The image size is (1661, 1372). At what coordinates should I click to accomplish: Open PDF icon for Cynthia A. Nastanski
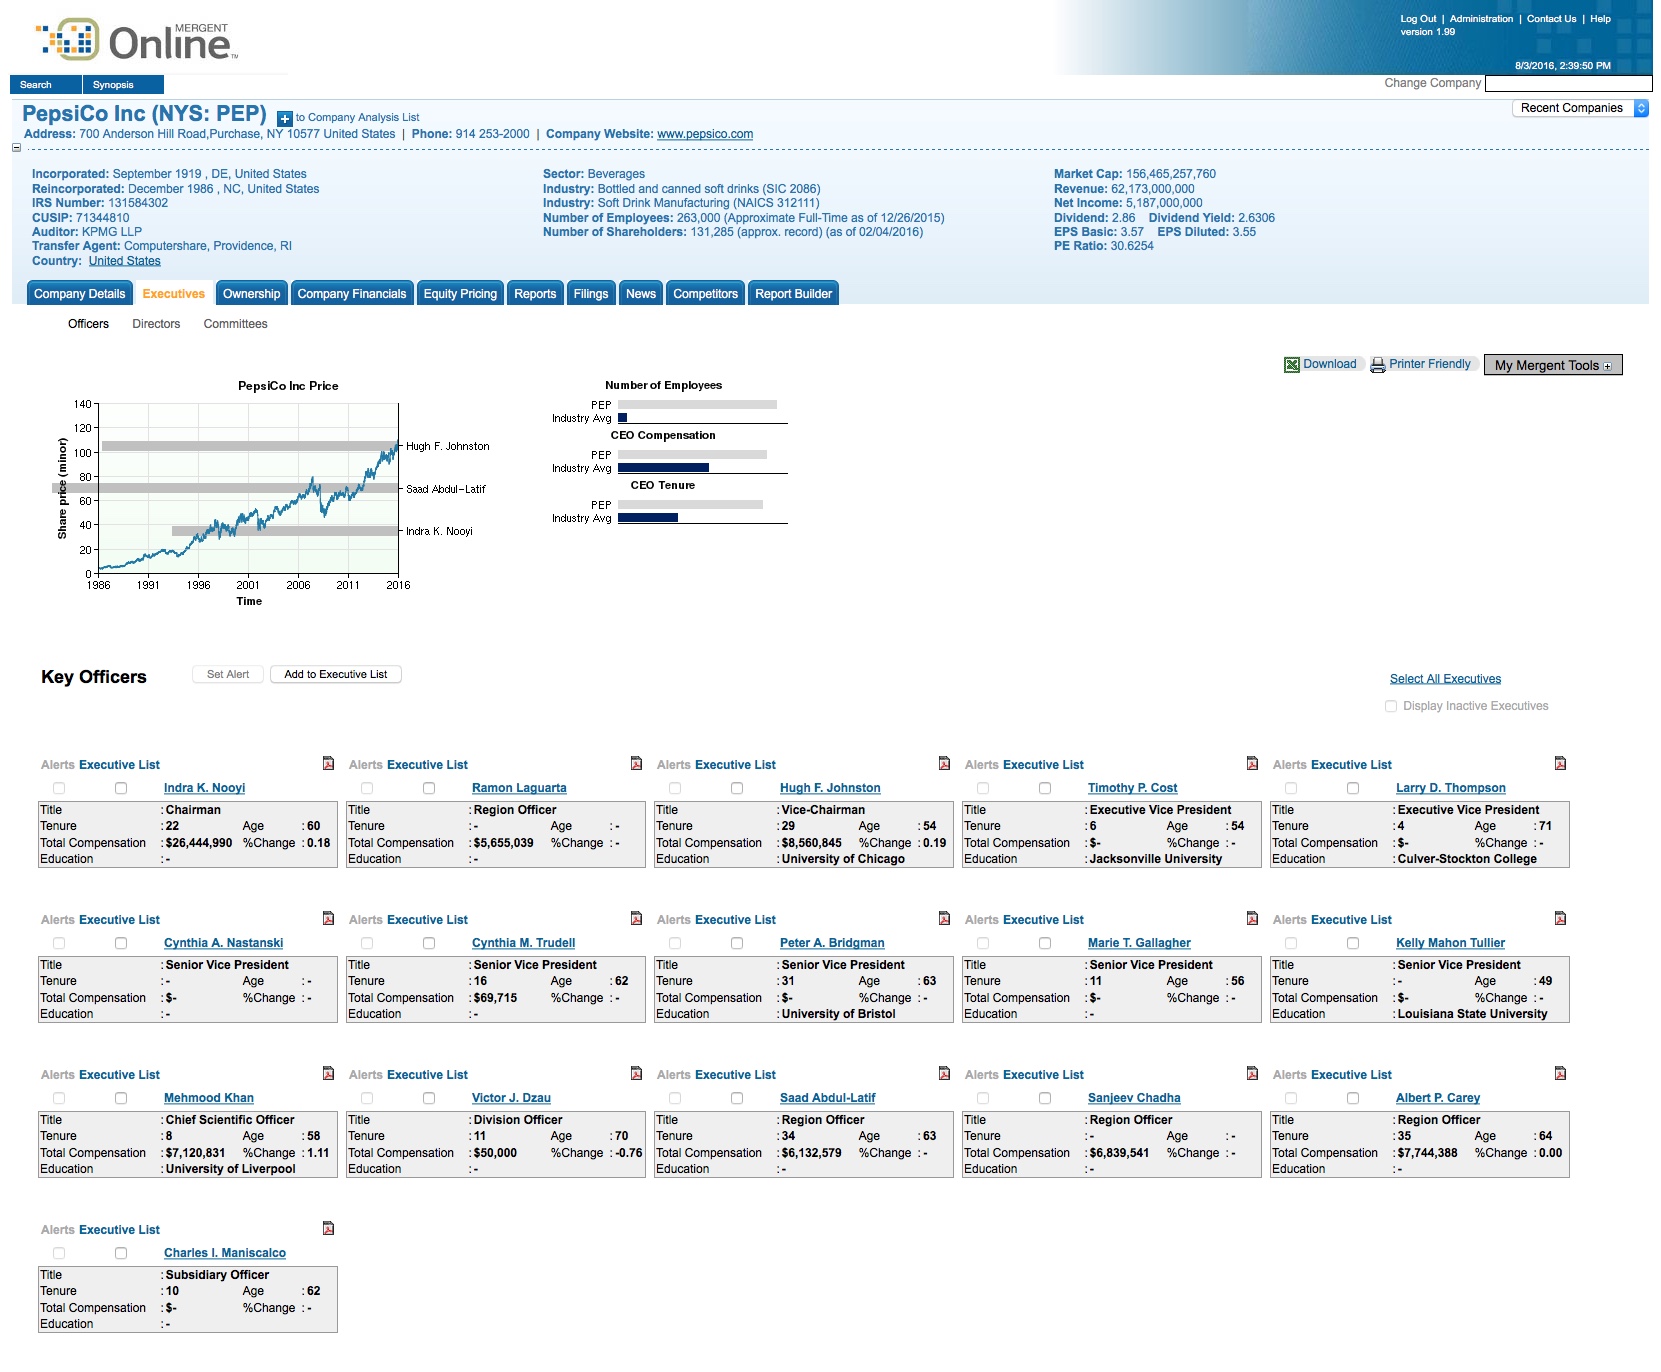(328, 919)
